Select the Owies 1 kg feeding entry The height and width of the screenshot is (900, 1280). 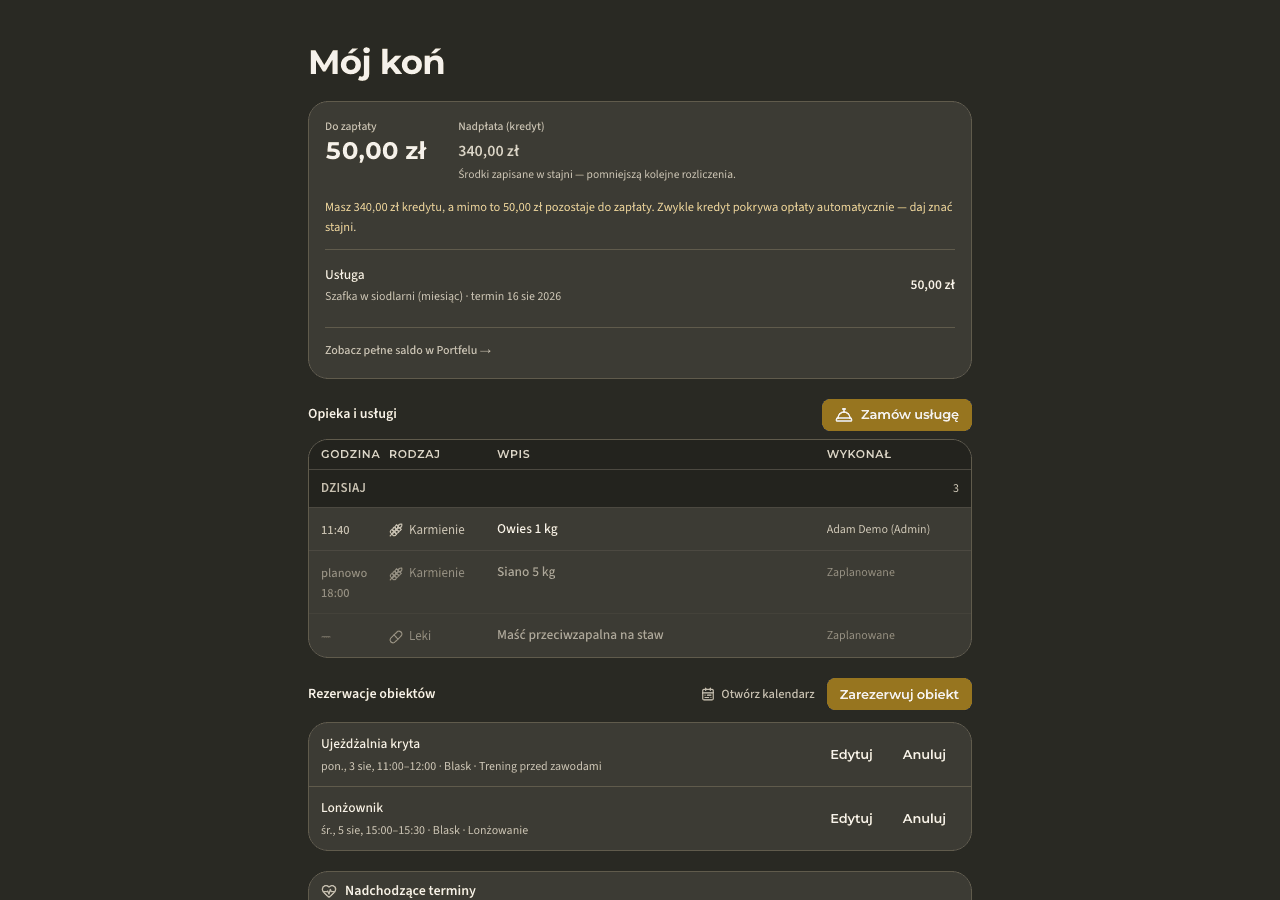[x=527, y=529]
